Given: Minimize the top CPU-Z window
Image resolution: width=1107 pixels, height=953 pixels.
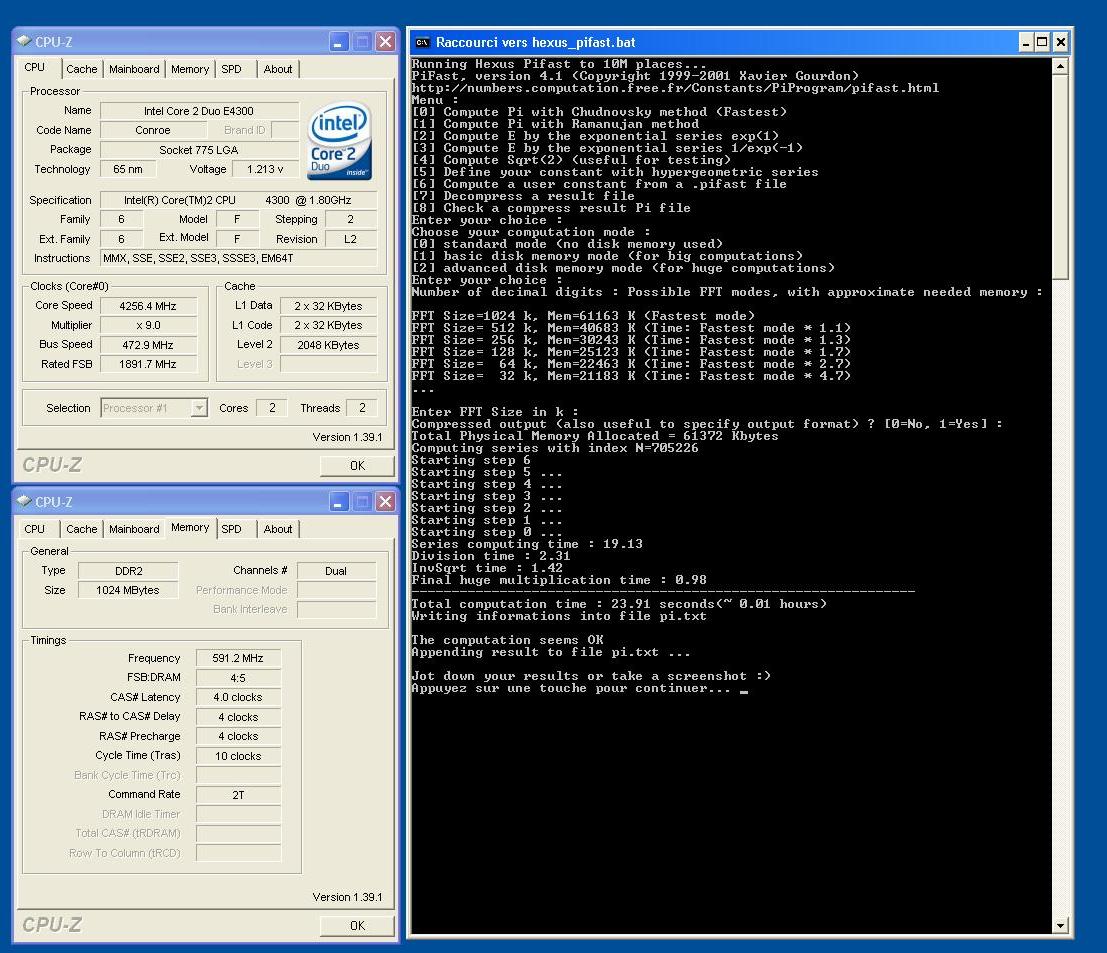Looking at the screenshot, I should 339,42.
